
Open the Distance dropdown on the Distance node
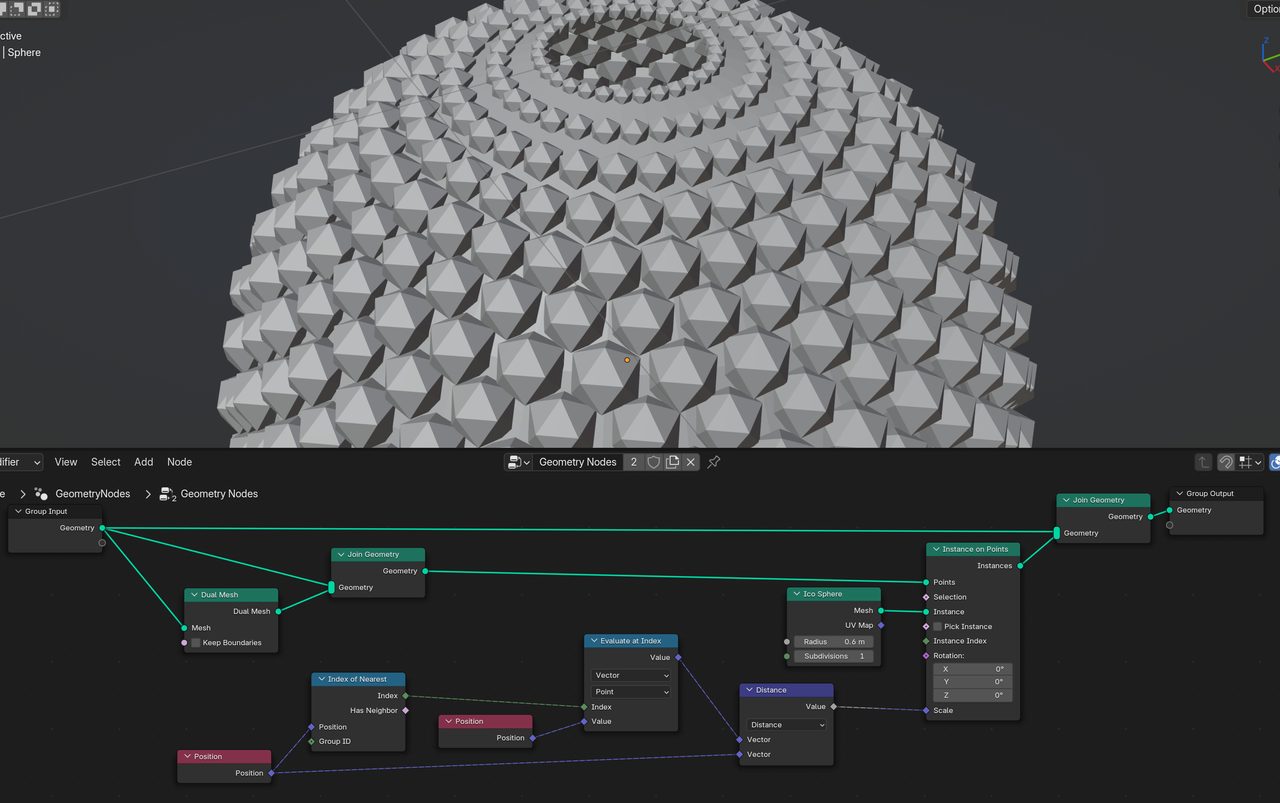tap(785, 724)
